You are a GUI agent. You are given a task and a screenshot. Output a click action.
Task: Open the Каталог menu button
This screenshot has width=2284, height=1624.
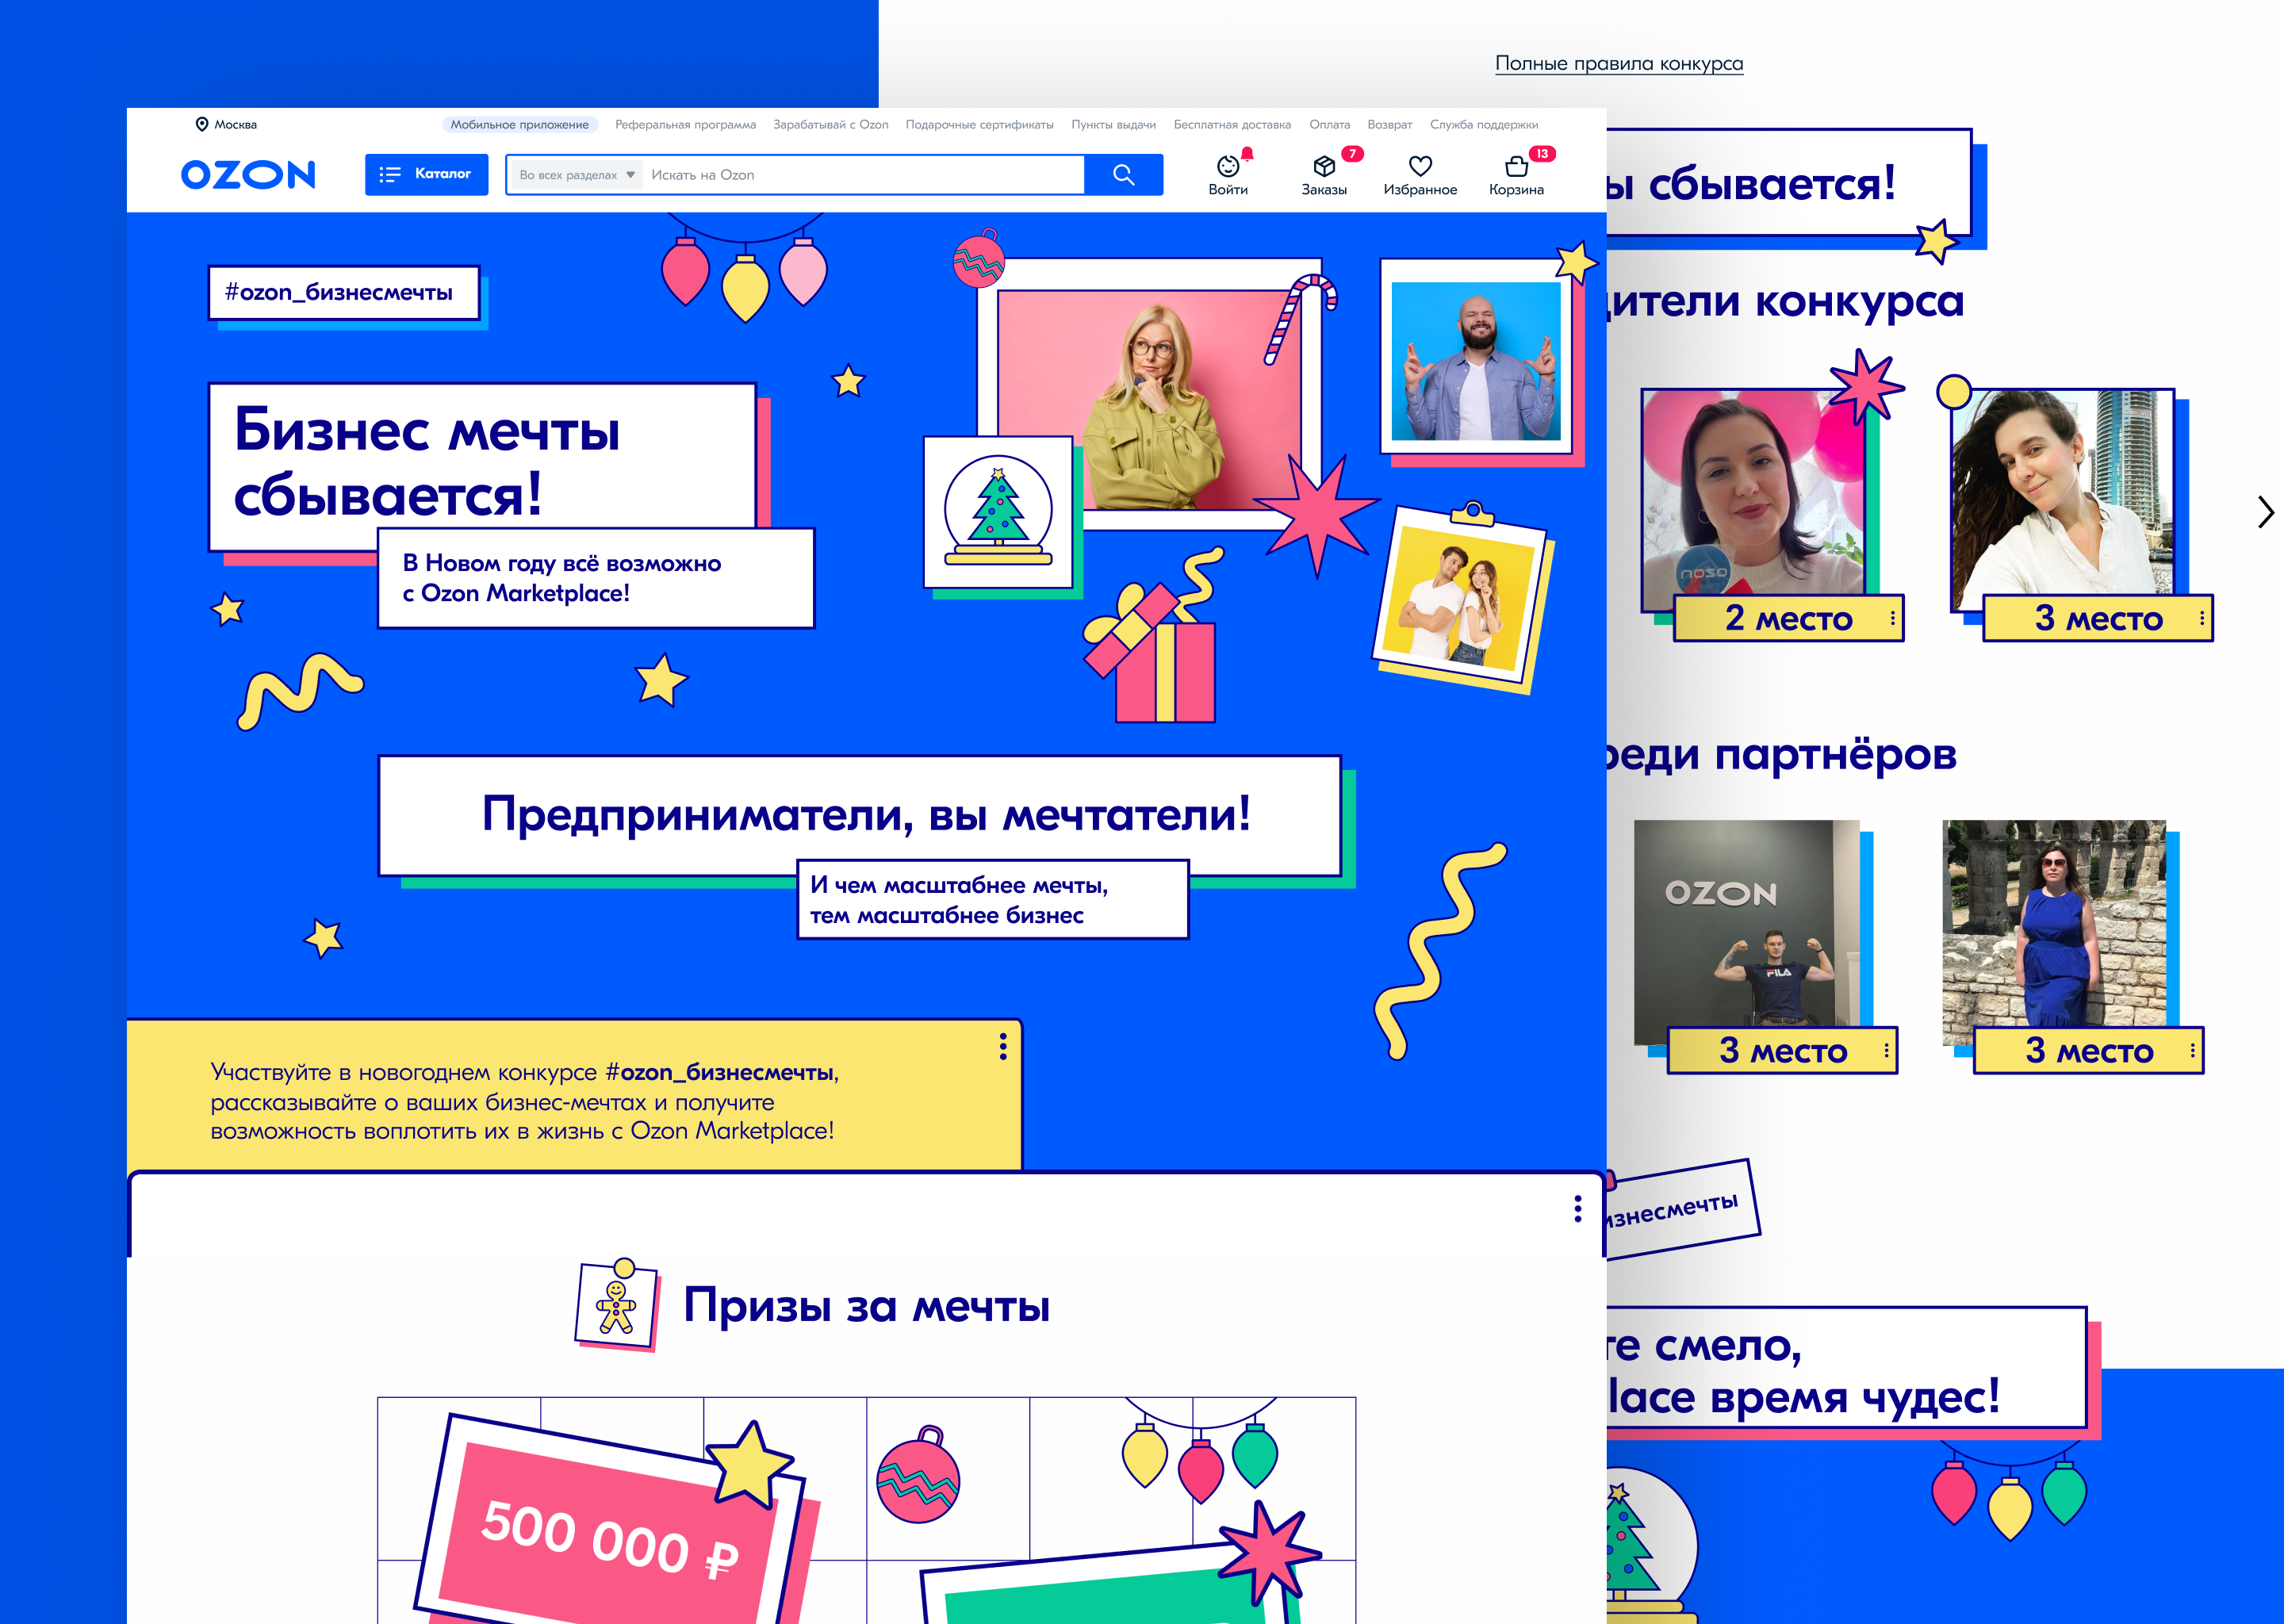click(x=426, y=174)
